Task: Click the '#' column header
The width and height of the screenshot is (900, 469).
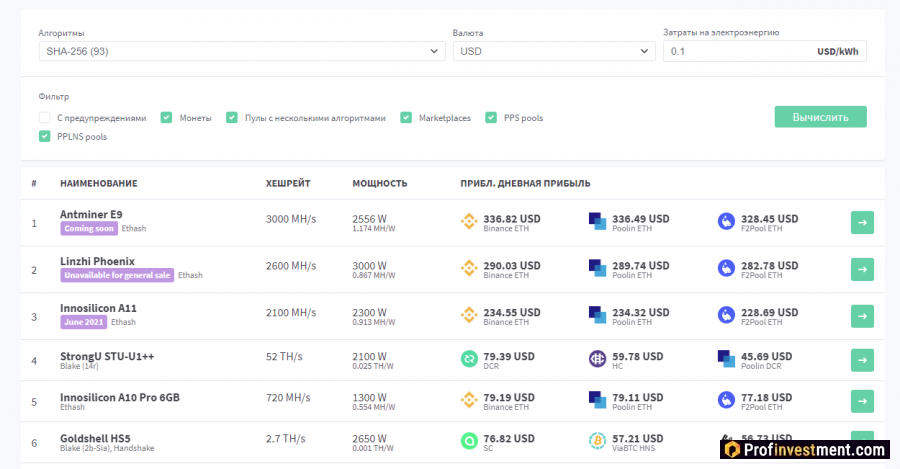Action: click(x=34, y=184)
